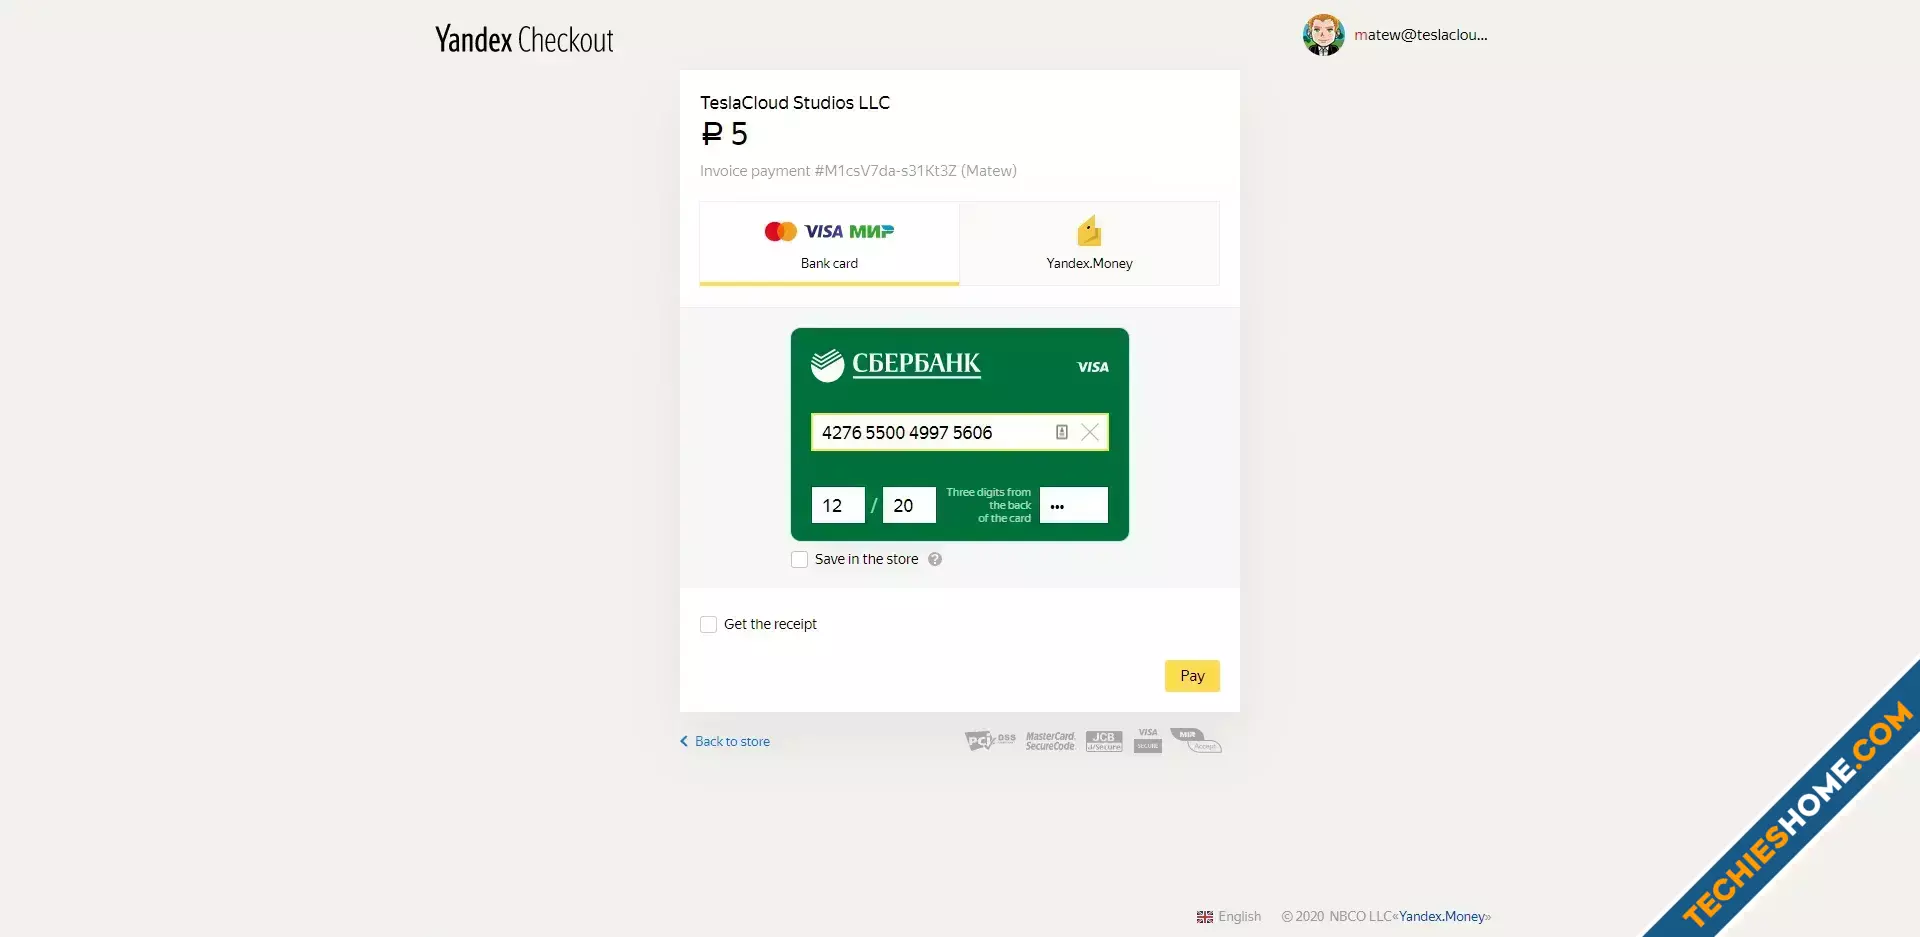Click the MIR Accept badge
1920x937 pixels.
(x=1196, y=740)
